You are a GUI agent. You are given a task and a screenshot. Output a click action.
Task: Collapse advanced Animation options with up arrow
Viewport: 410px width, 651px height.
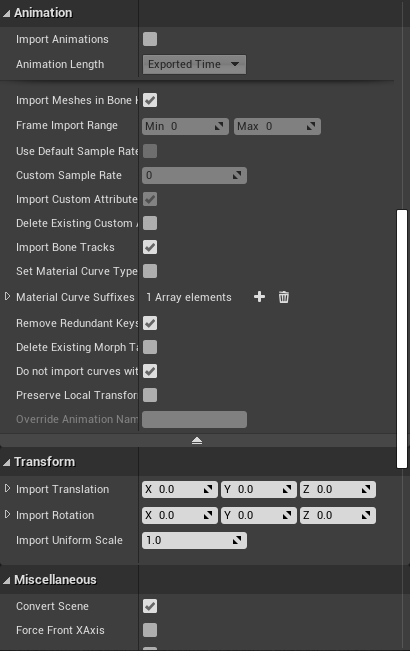[x=197, y=441]
